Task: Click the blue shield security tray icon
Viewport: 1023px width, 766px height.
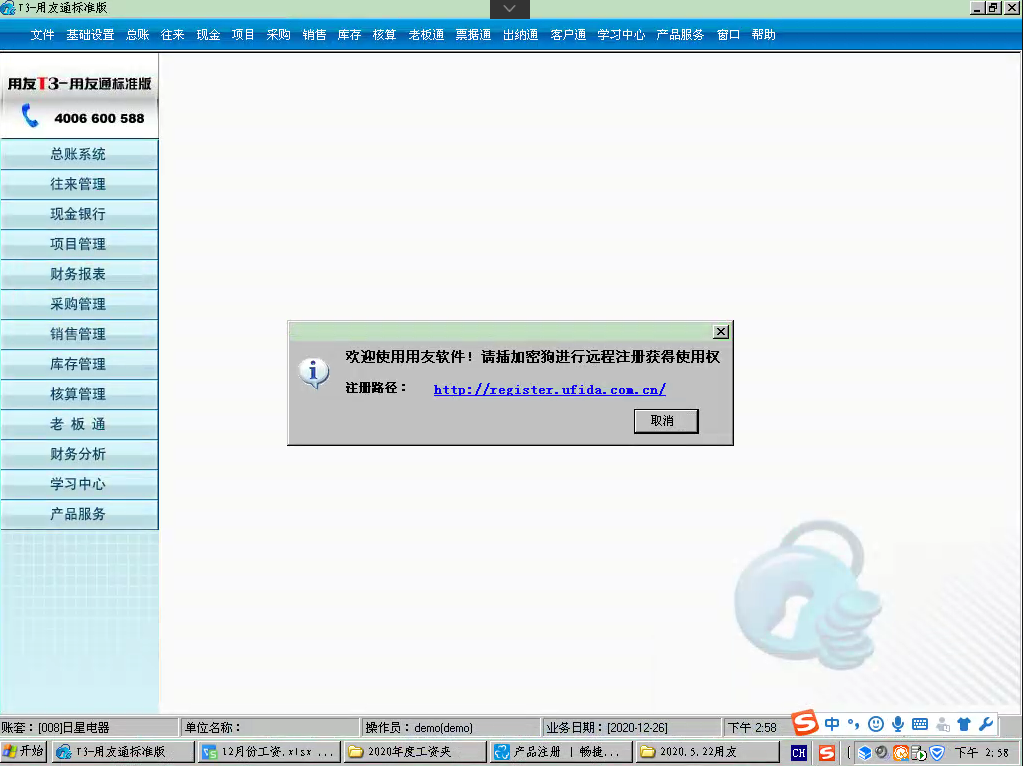Action: click(937, 752)
